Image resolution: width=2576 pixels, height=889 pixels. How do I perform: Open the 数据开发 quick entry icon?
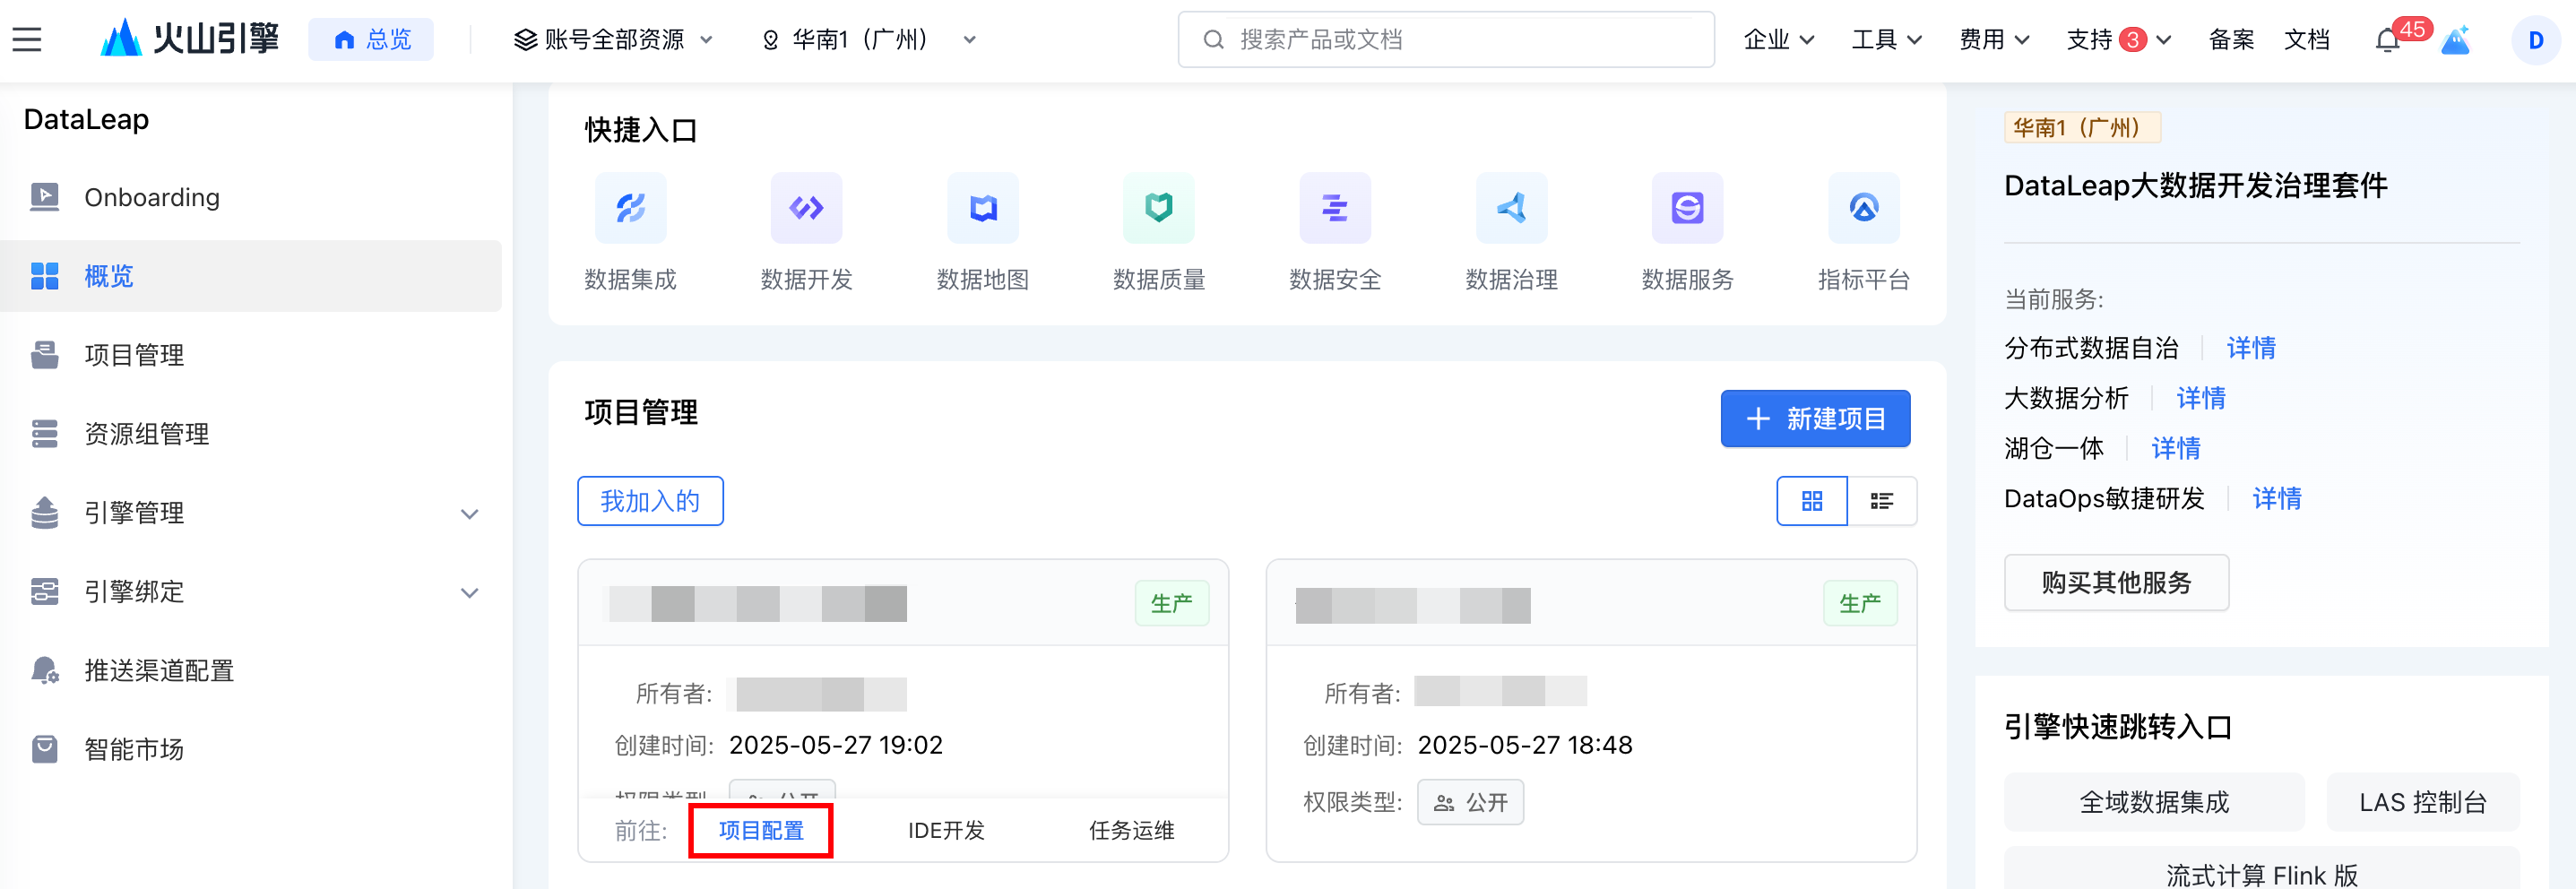[x=806, y=208]
